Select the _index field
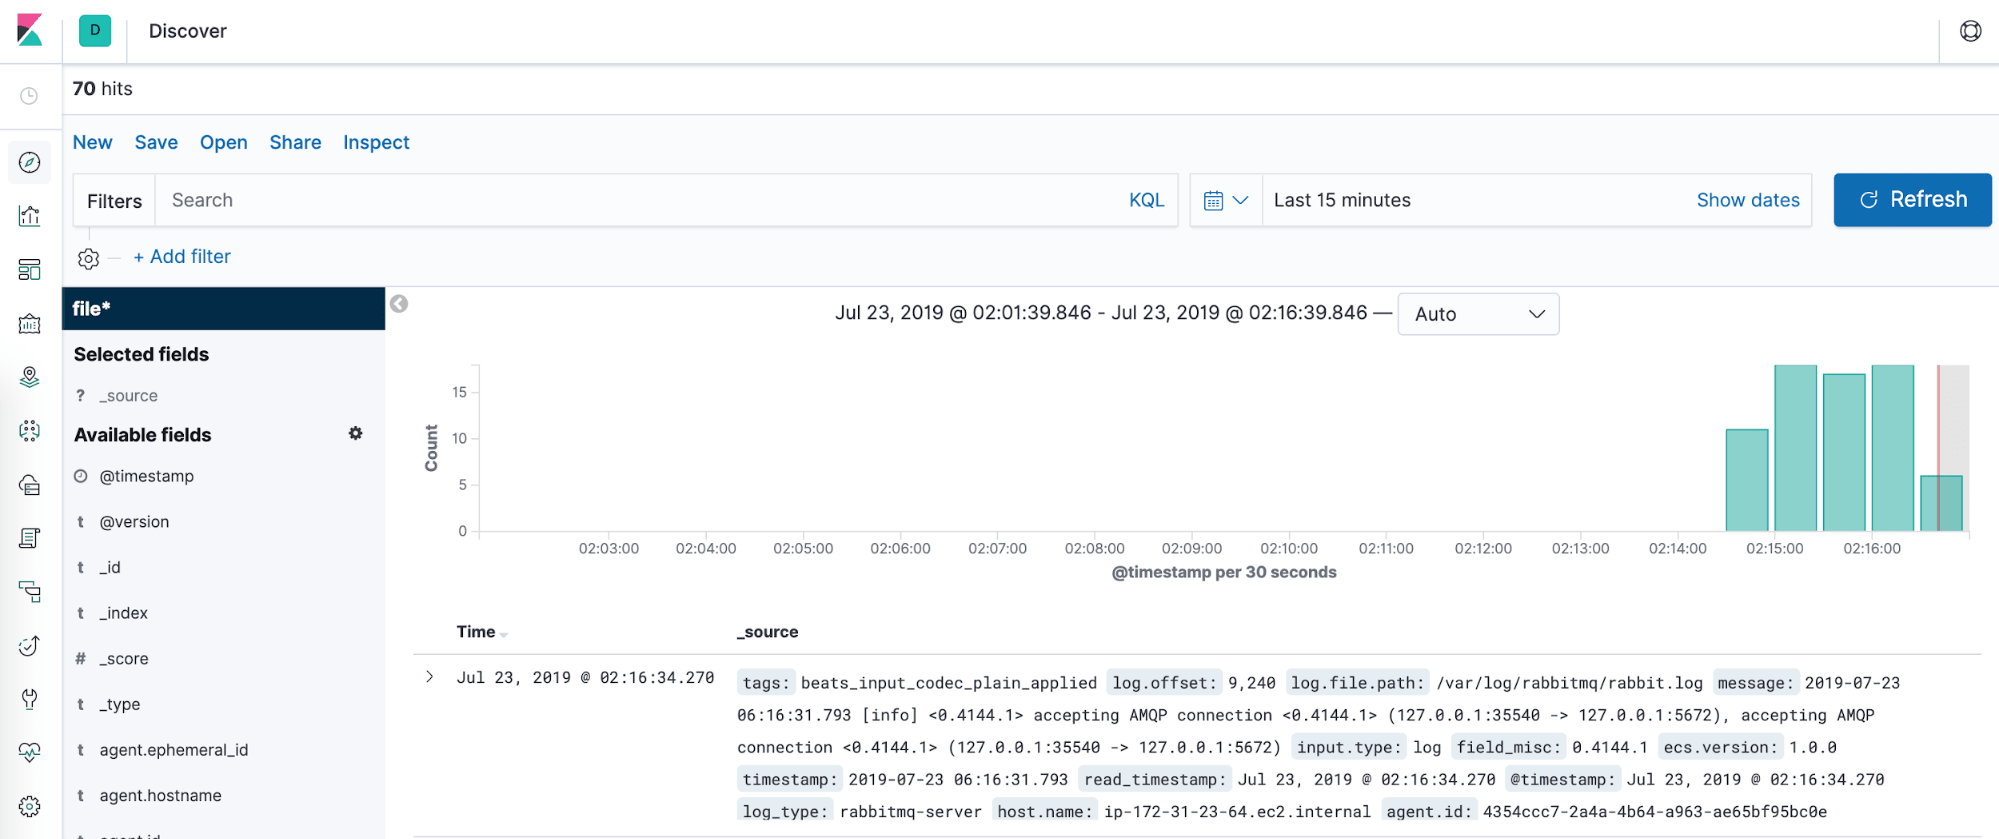Image resolution: width=1999 pixels, height=839 pixels. 123,613
